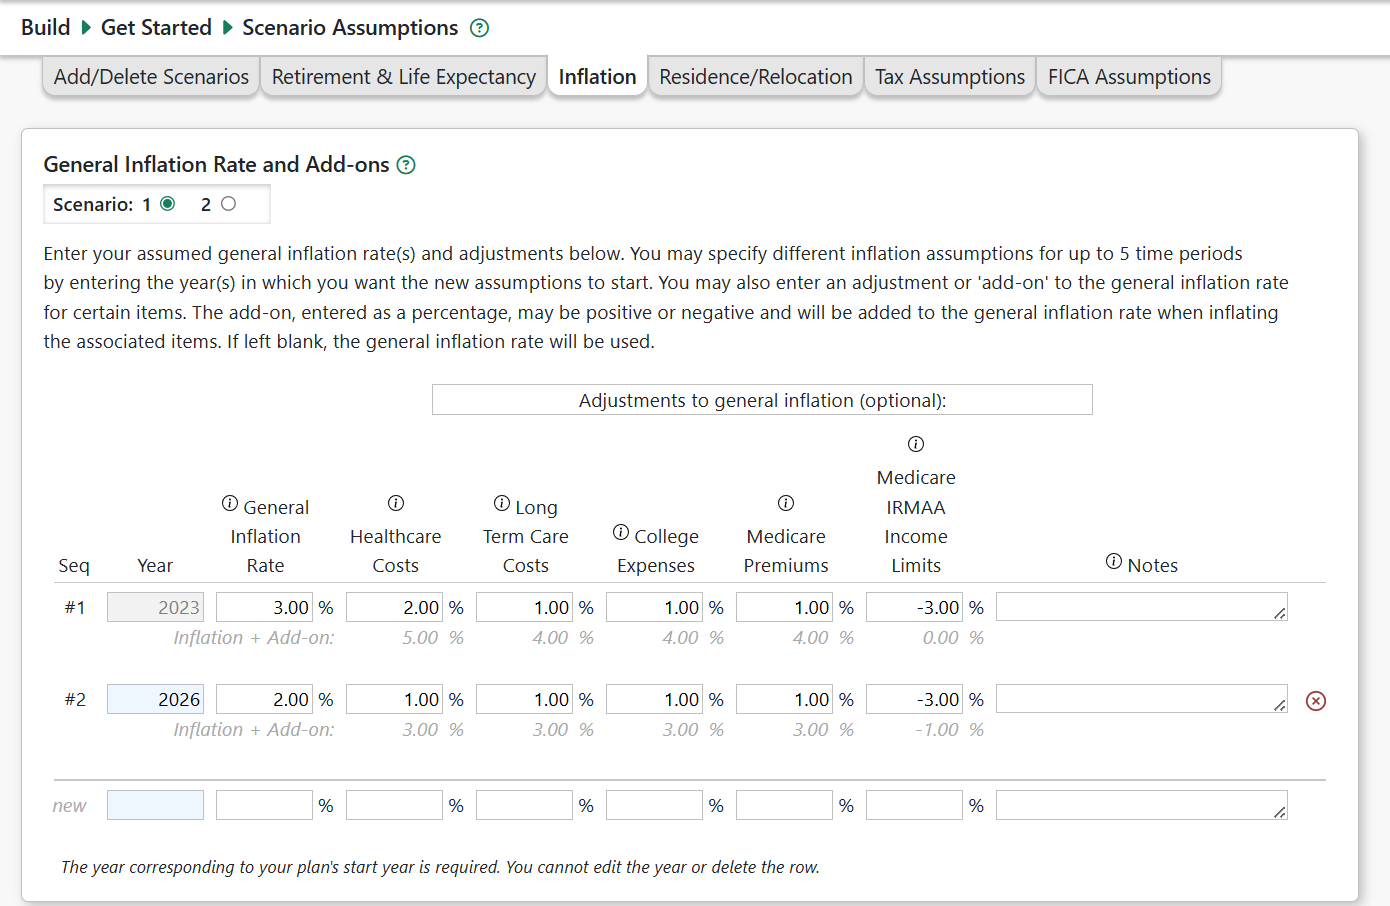Click info icon for General Inflation Rate
This screenshot has height=906, width=1390.
coord(230,503)
